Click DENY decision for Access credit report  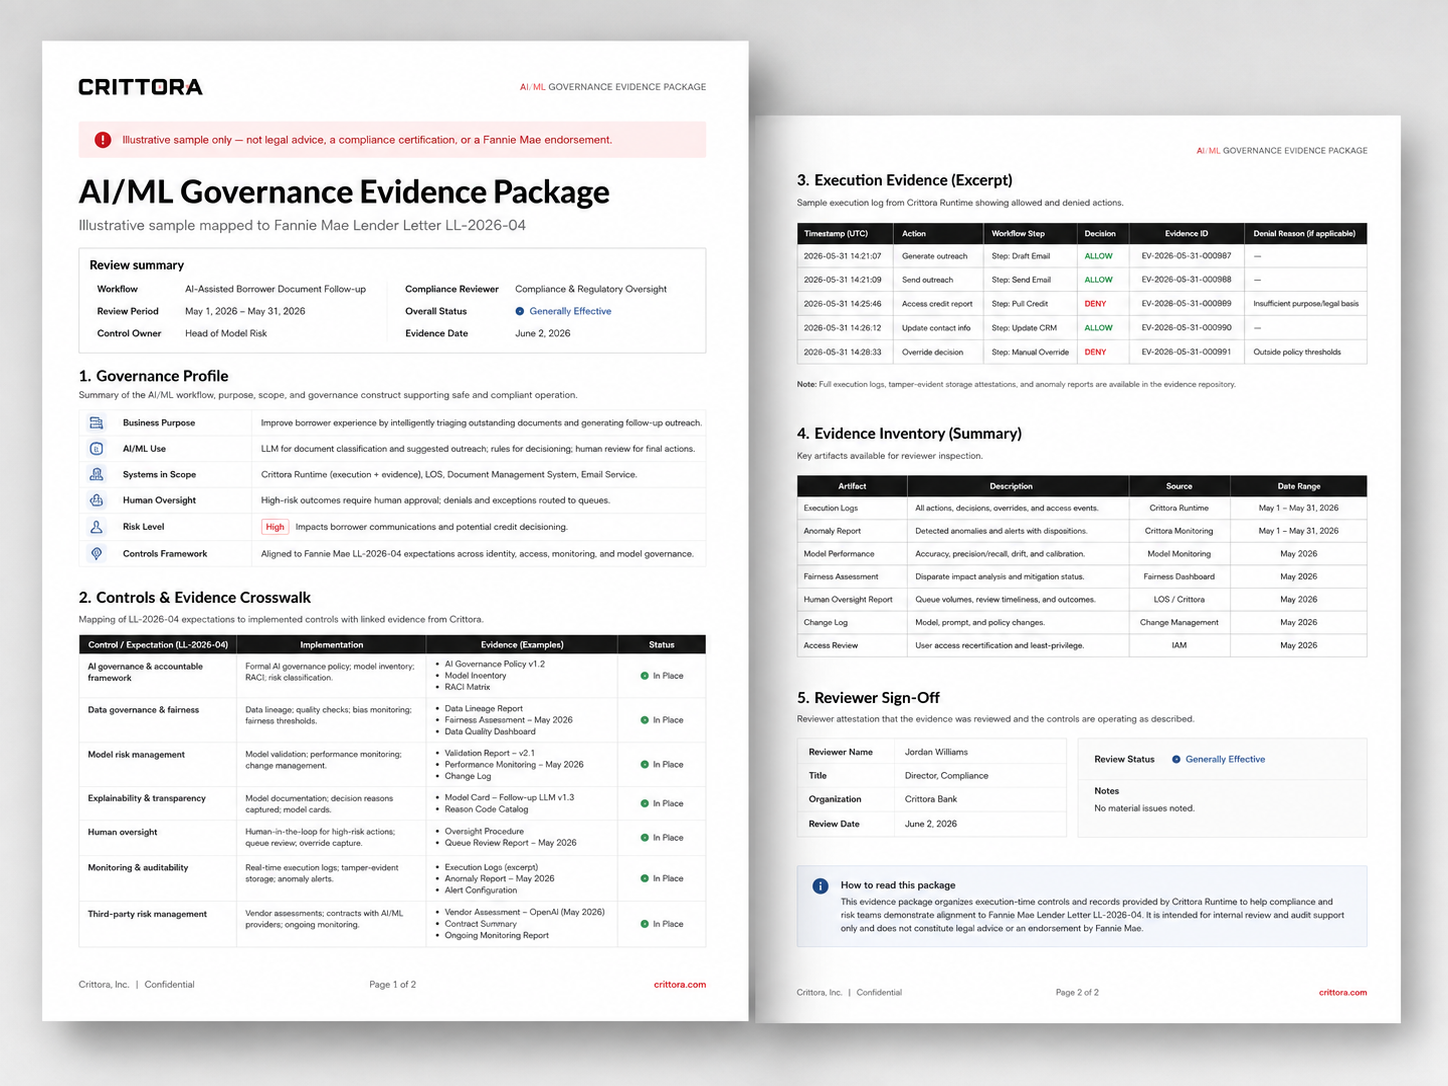(1095, 304)
